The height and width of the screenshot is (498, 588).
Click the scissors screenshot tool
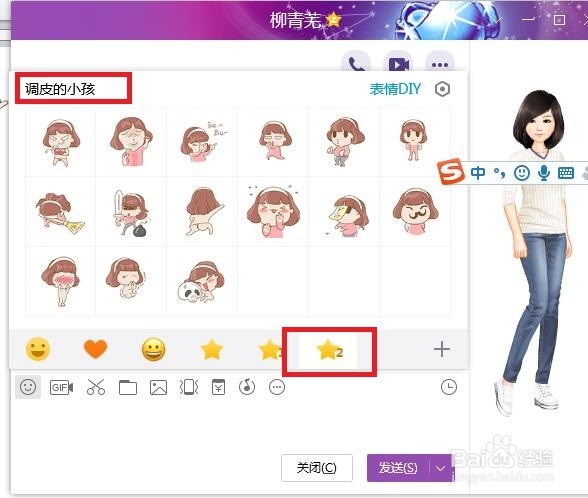96,387
